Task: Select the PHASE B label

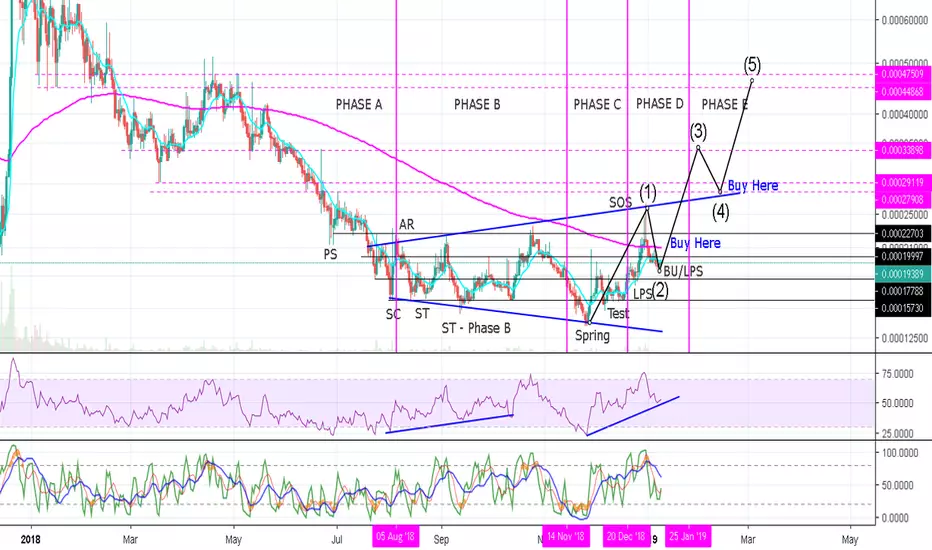Action: (477, 105)
